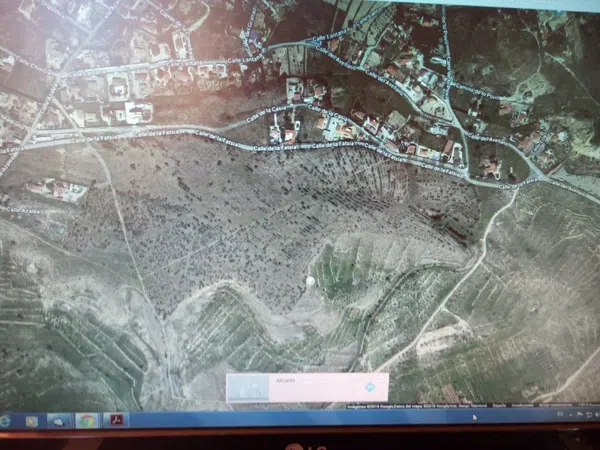Click the taskbar icon left of Chrome
The height and width of the screenshot is (450, 600).
coord(58,421)
